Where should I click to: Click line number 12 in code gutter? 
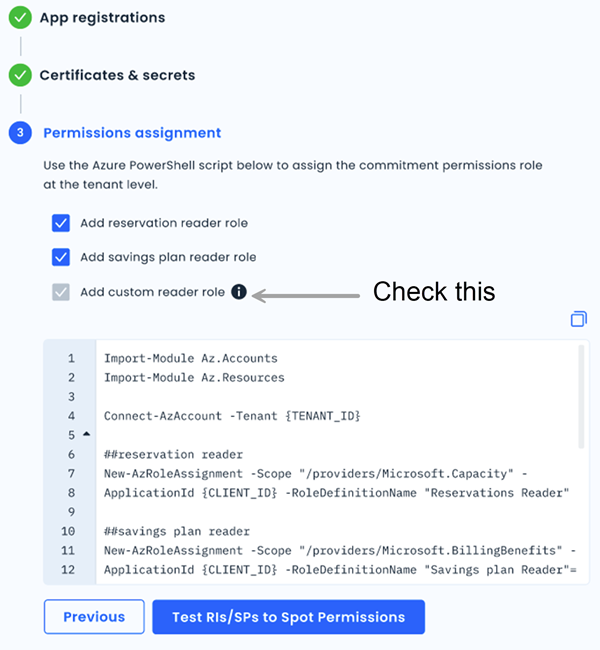[68, 569]
